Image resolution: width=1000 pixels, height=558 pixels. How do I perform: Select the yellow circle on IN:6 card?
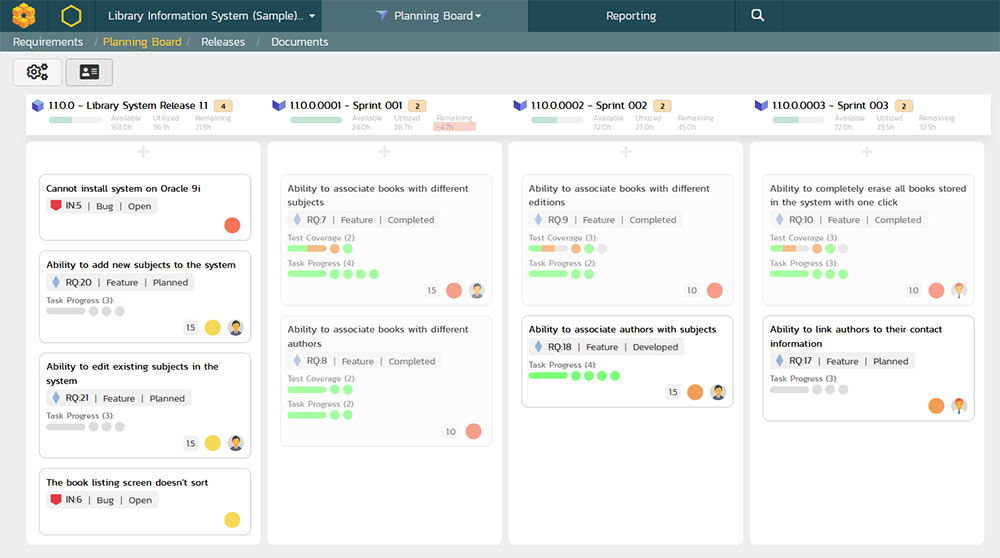(x=232, y=519)
